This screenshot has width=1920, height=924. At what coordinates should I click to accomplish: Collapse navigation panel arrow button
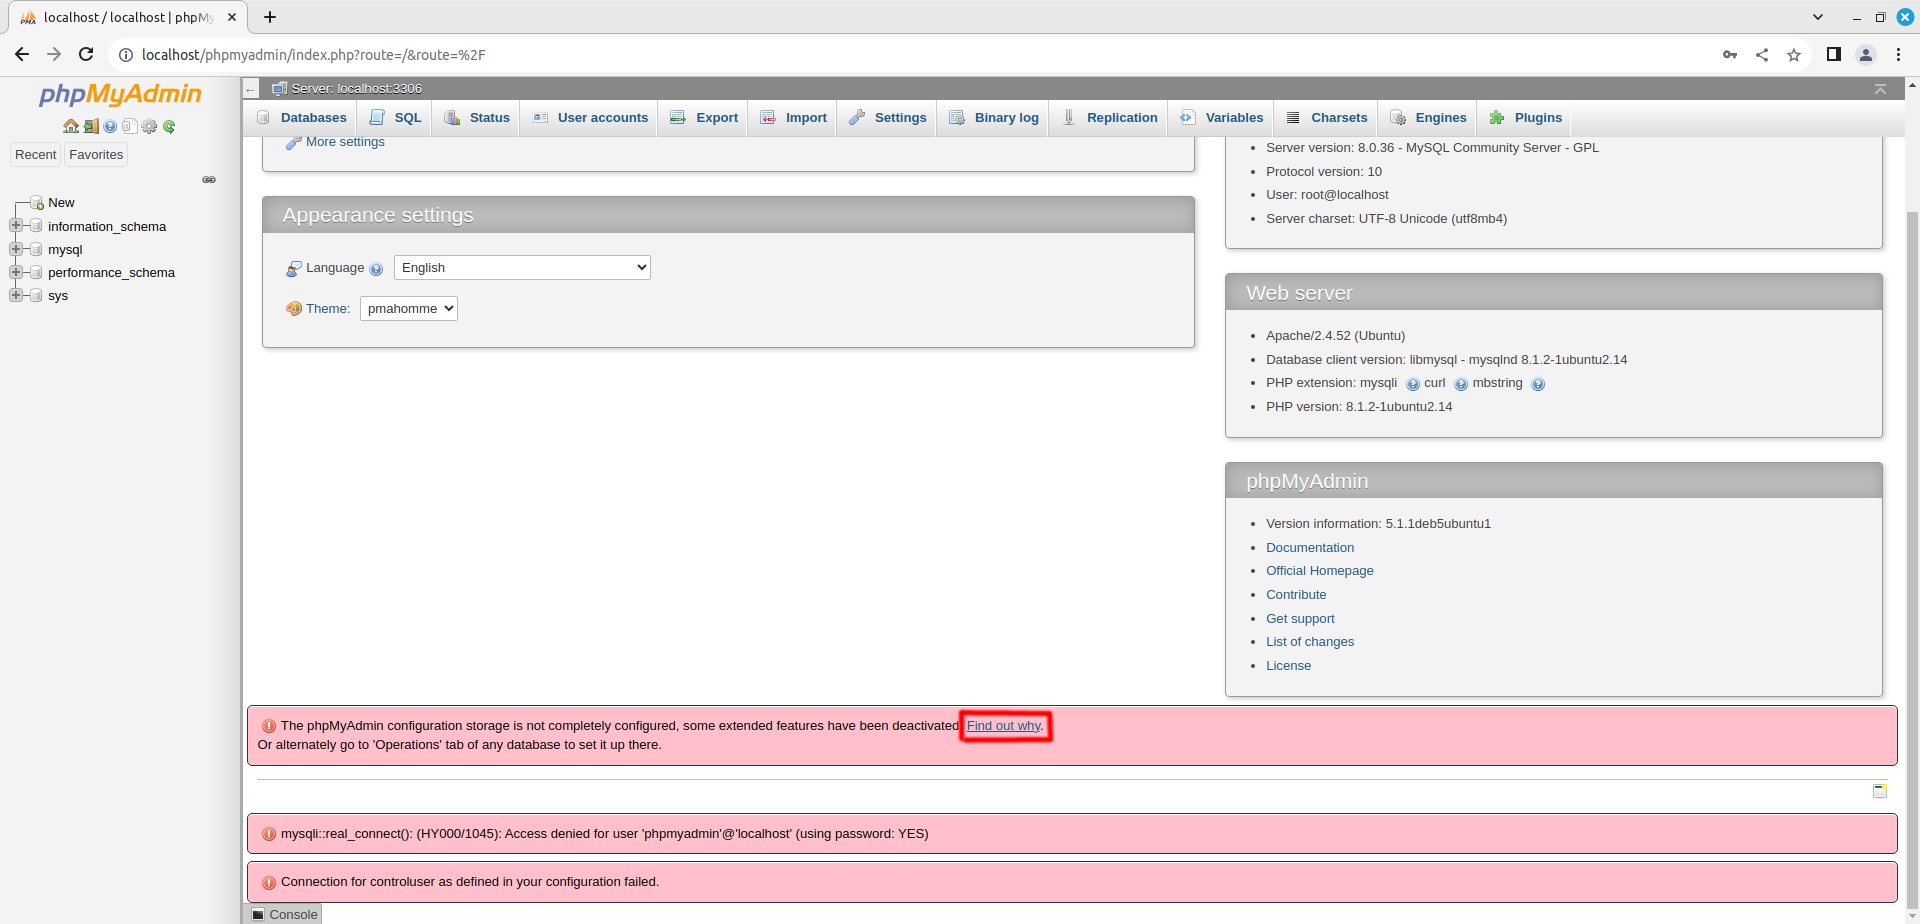click(251, 89)
